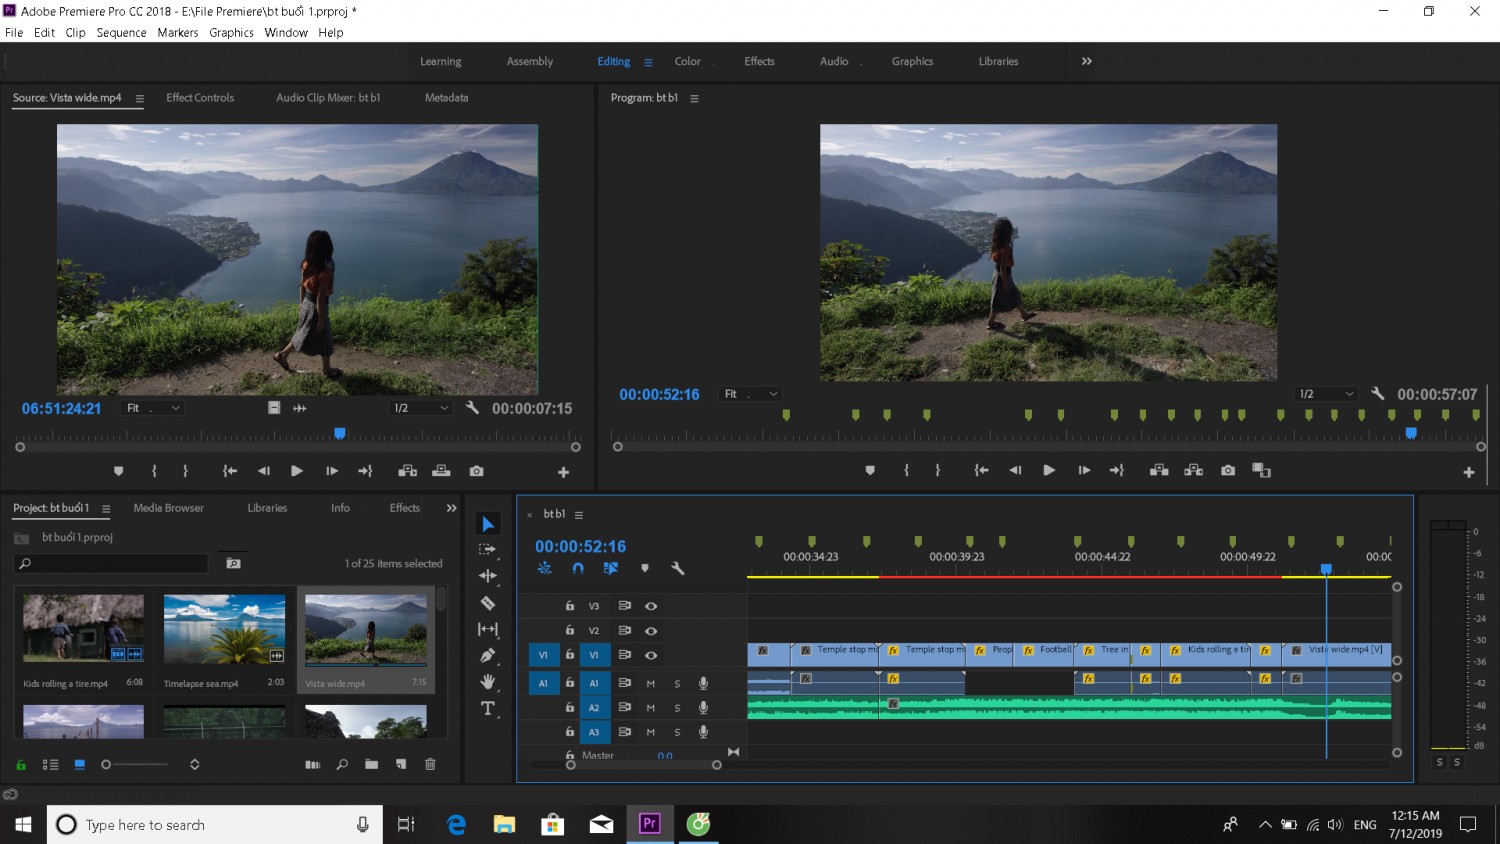The image size is (1500, 844).
Task: Open Source monitor Fit zoom dropdown
Action: tap(152, 408)
